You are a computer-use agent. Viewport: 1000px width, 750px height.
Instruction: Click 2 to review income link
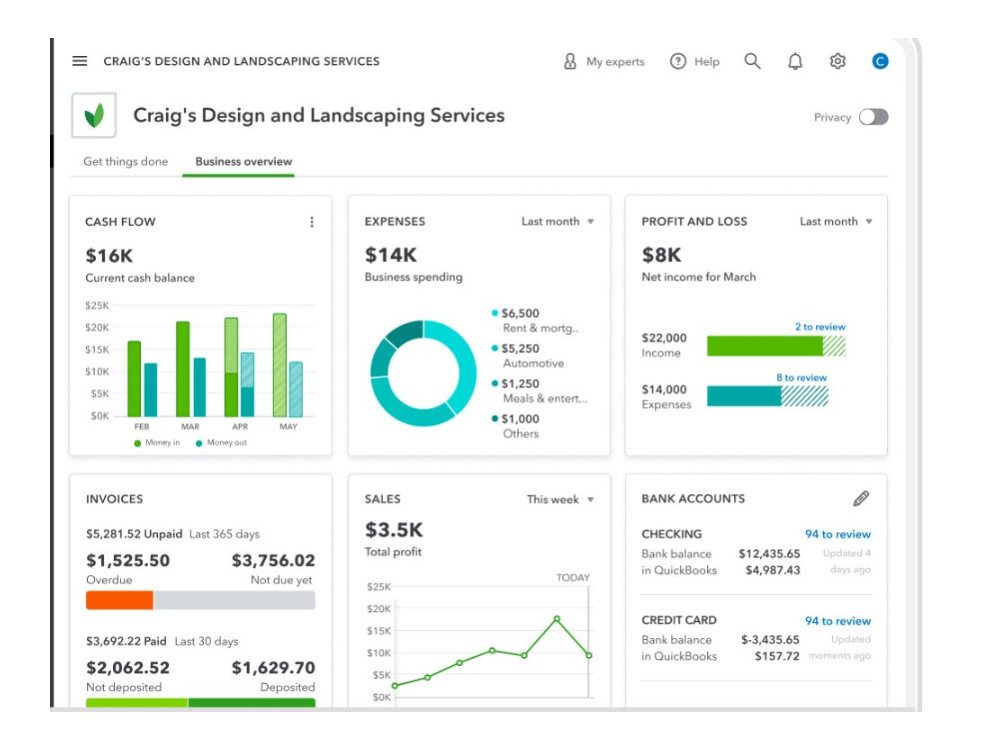tap(820, 327)
